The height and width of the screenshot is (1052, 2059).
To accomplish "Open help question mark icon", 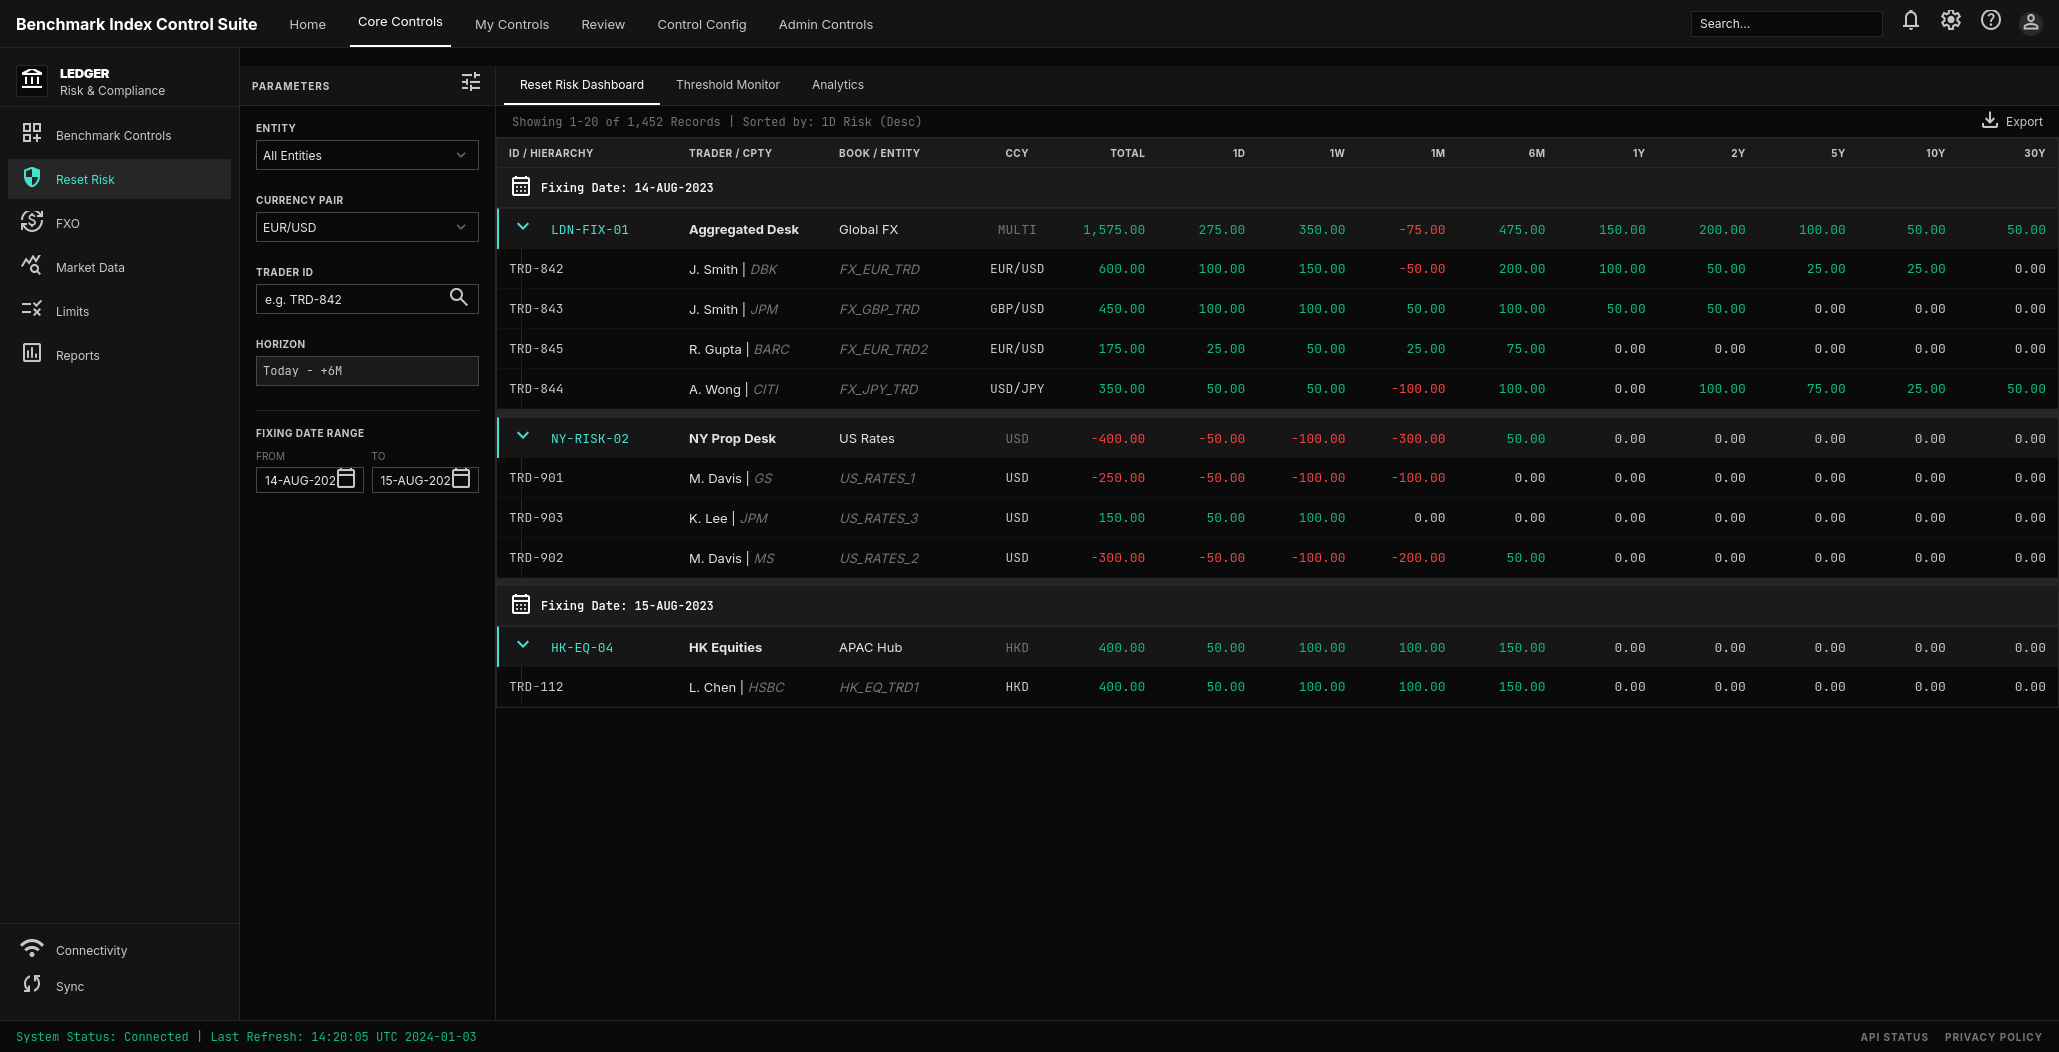I will 1990,20.
